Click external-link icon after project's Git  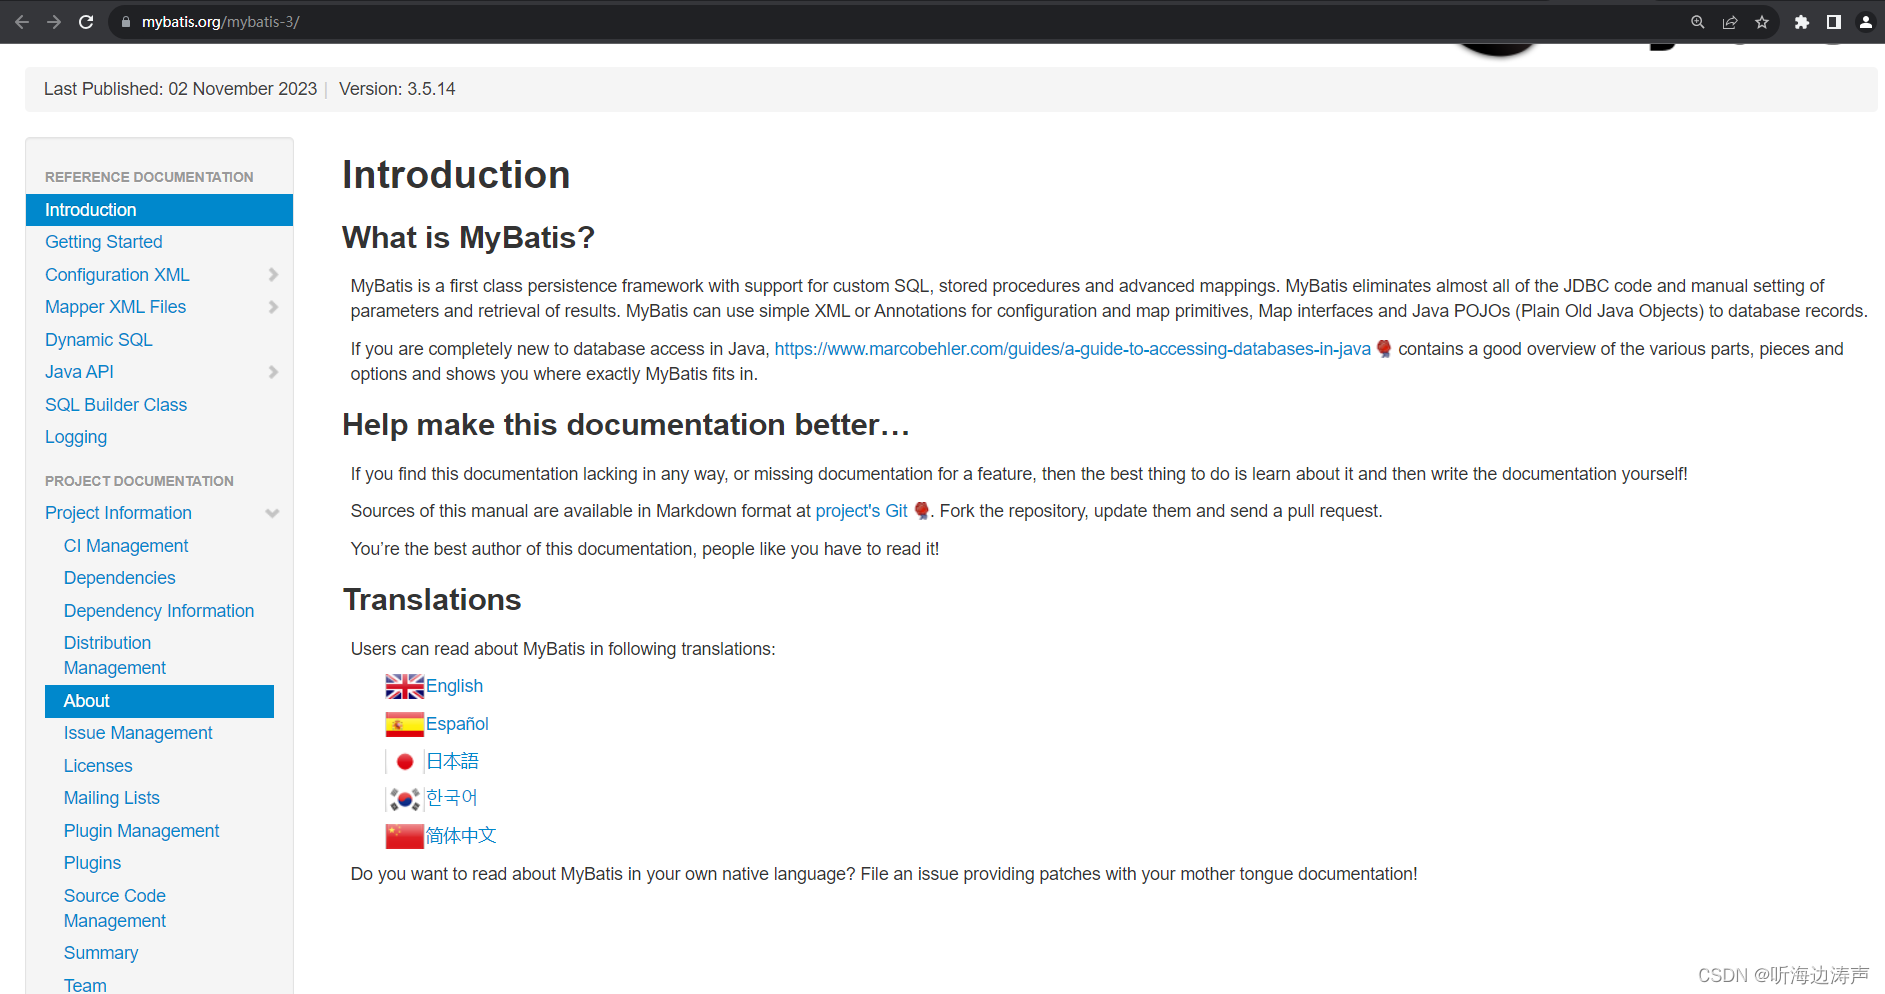(921, 511)
